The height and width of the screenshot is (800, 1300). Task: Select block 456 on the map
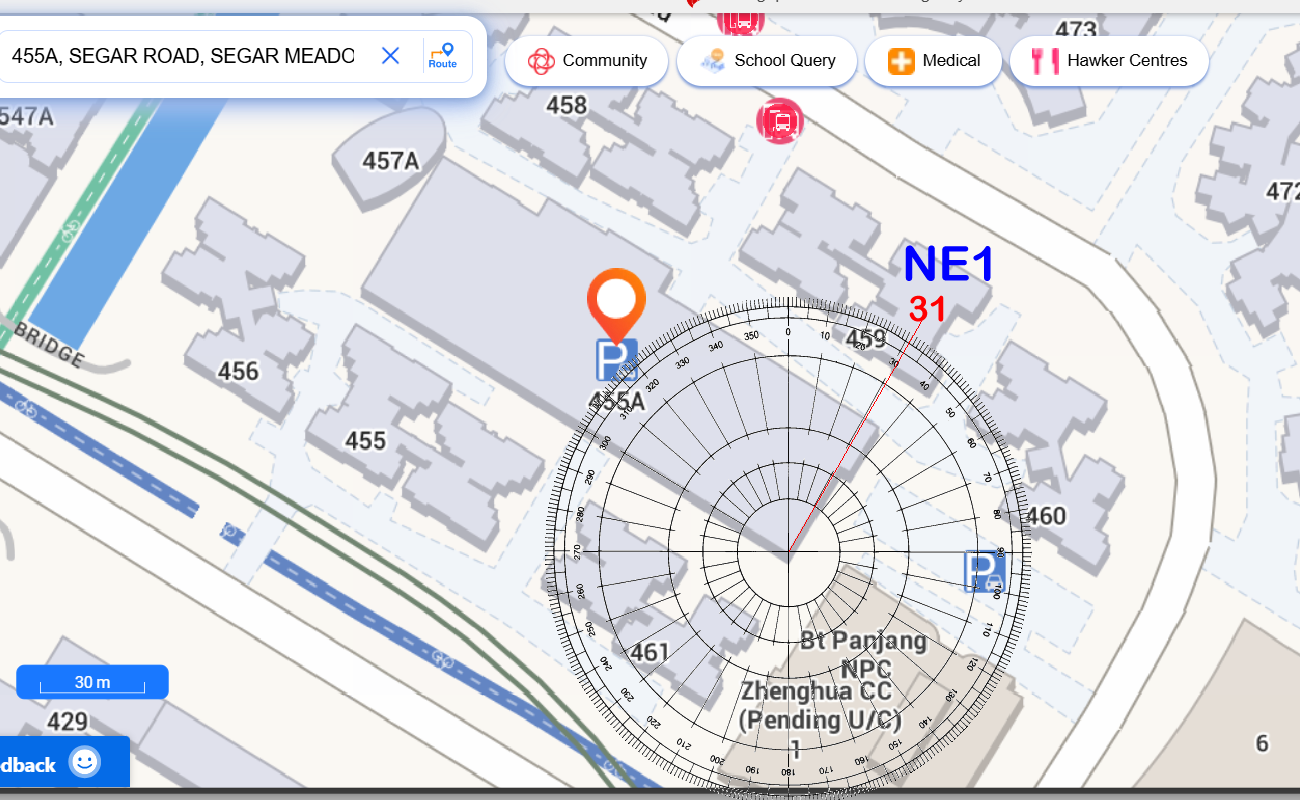click(x=238, y=372)
